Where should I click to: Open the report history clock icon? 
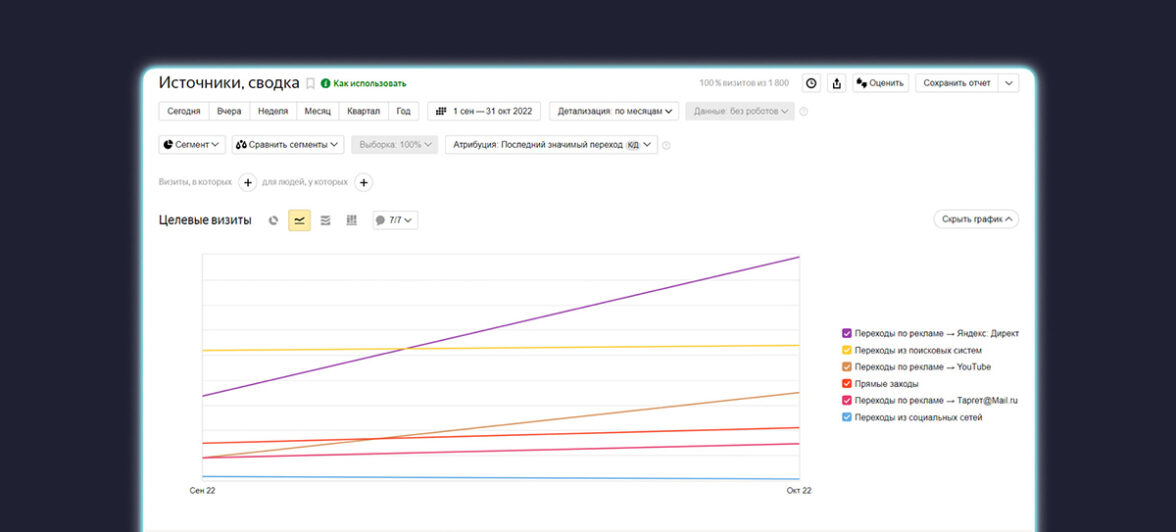[x=811, y=83]
